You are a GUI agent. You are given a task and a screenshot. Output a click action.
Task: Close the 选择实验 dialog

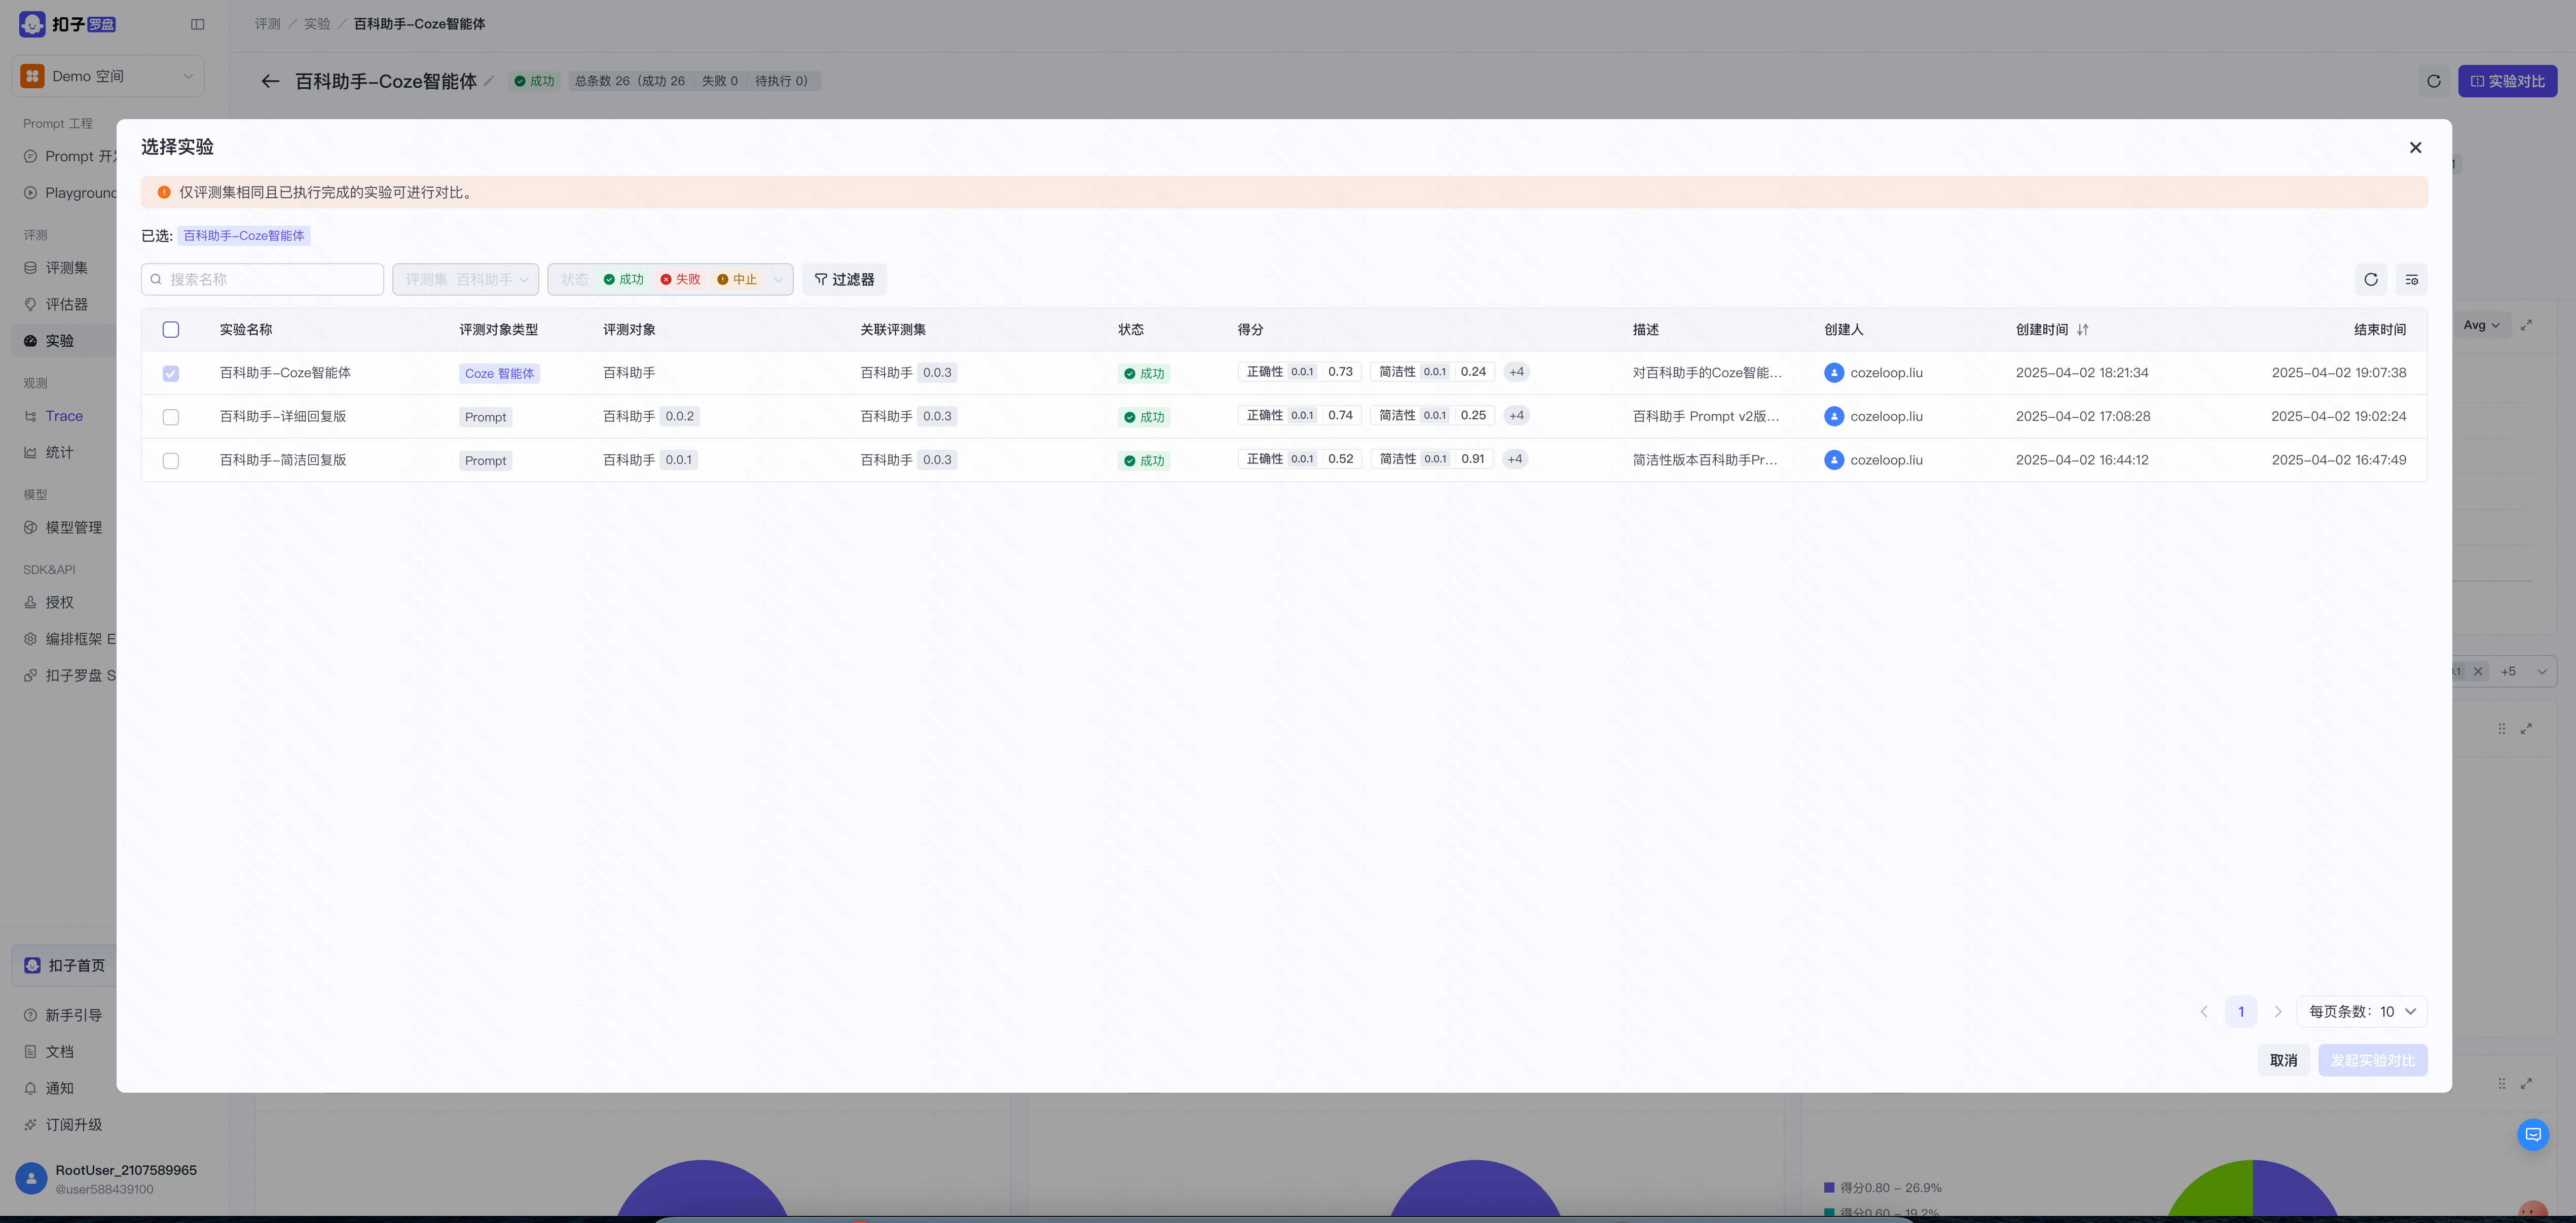[2415, 147]
